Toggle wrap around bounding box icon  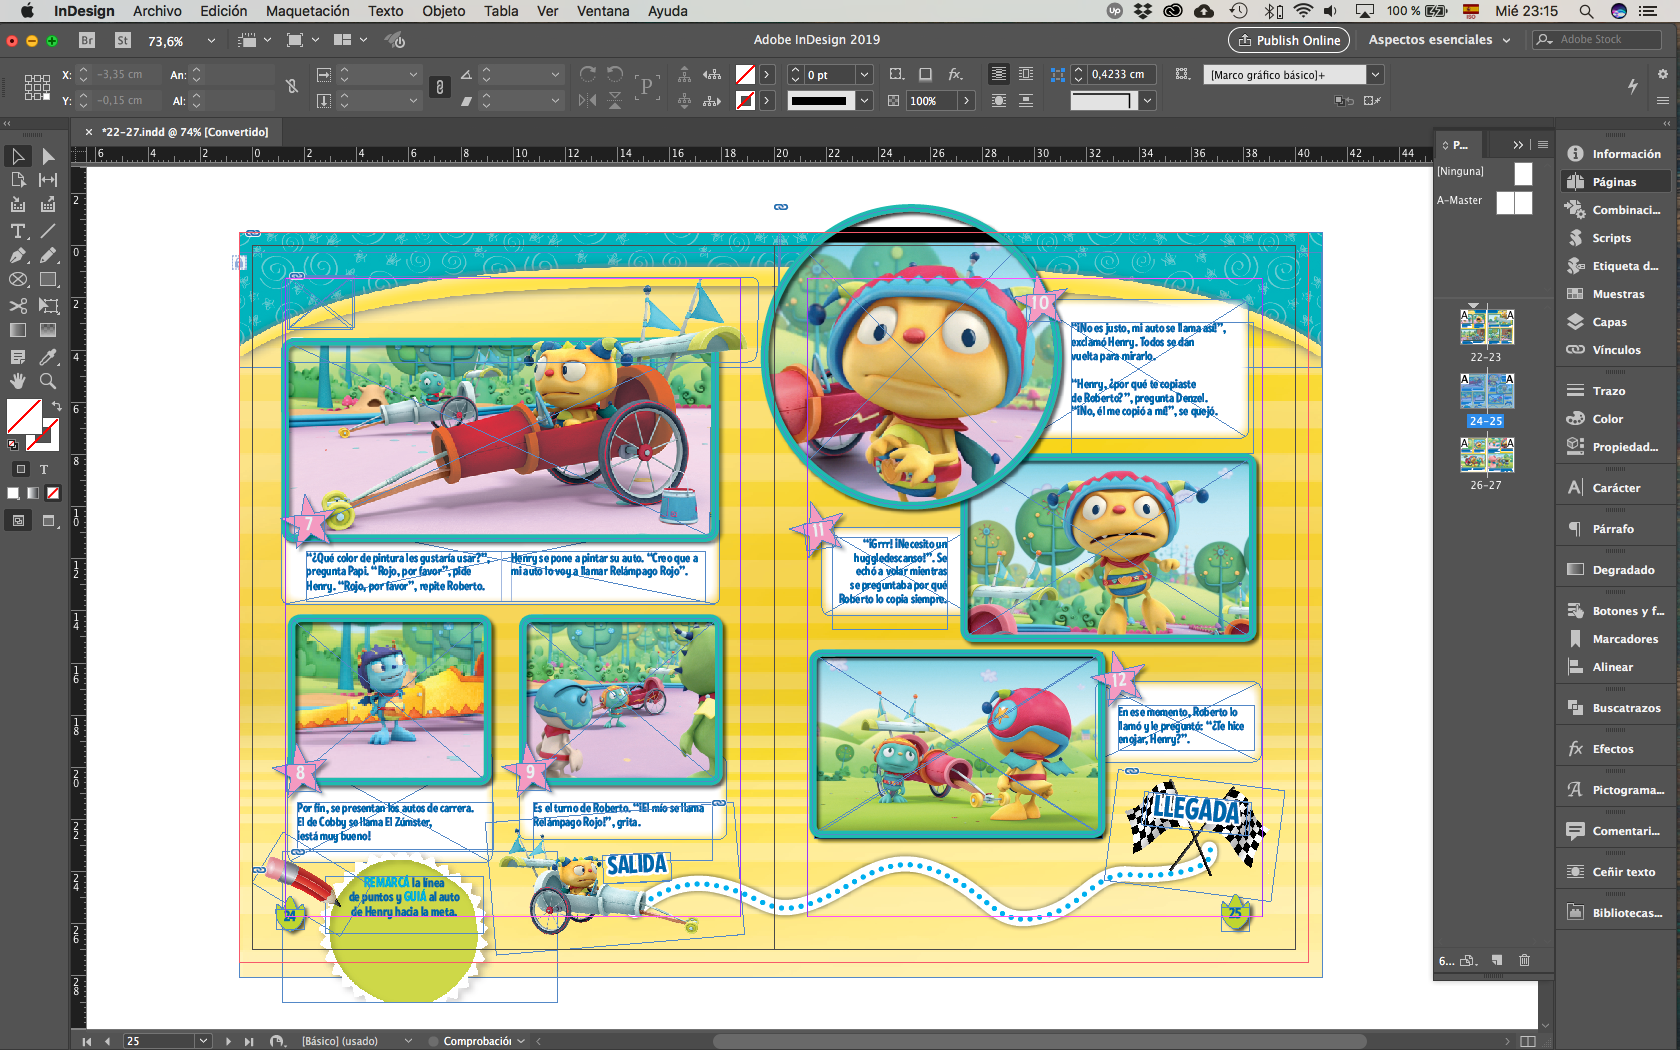pyautogui.click(x=1026, y=74)
